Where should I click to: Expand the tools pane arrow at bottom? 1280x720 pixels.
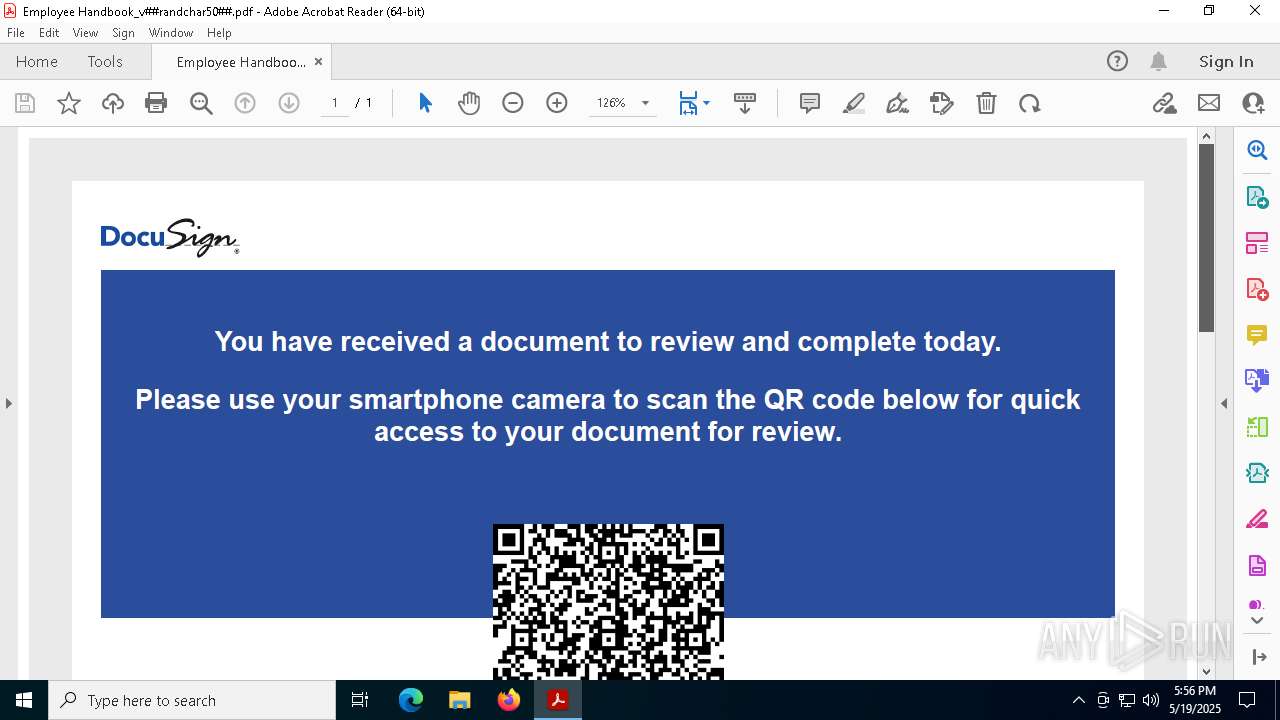point(1259,657)
